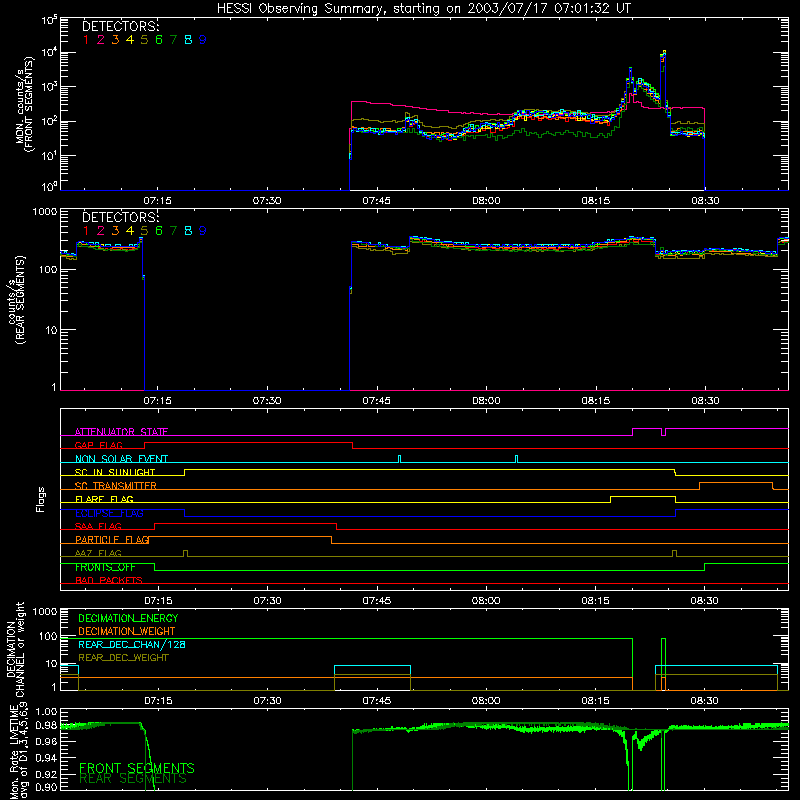Image resolution: width=800 pixels, height=800 pixels.
Task: Select the SAA_FLAG label
Action: click(x=98, y=526)
